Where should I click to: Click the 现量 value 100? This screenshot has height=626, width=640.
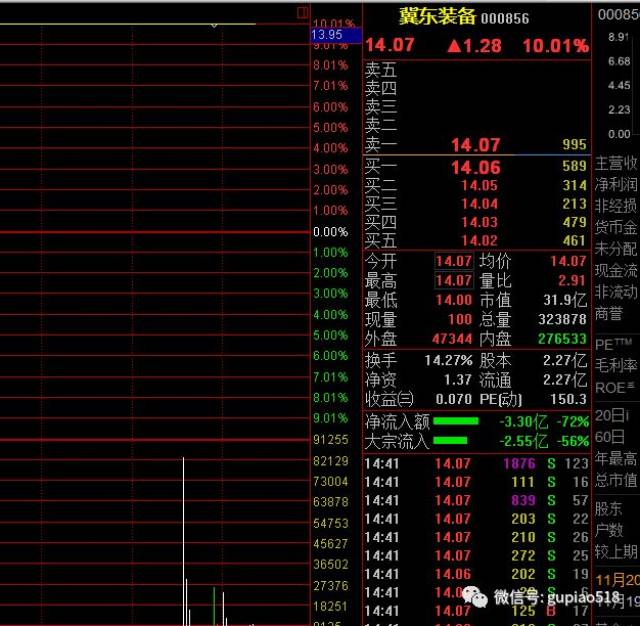[x=460, y=320]
